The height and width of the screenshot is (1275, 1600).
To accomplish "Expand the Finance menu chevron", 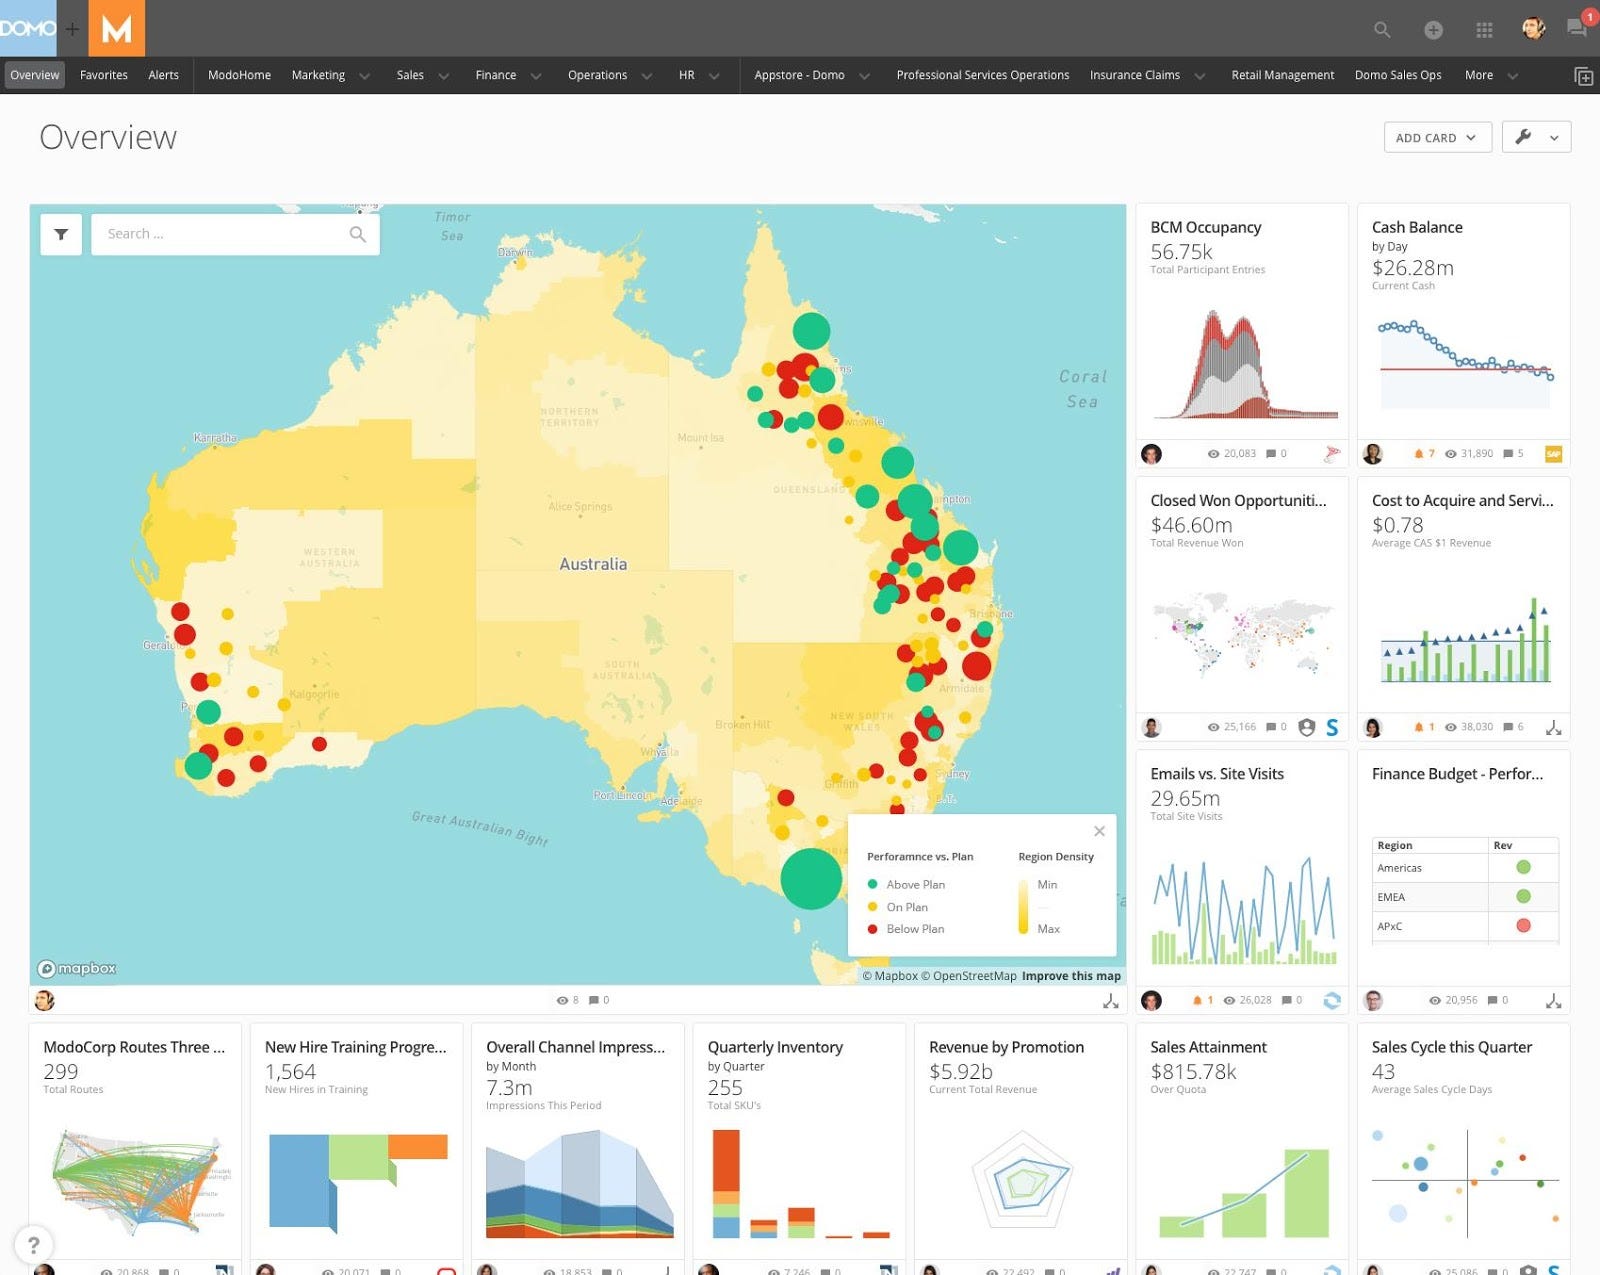I will 536,76.
